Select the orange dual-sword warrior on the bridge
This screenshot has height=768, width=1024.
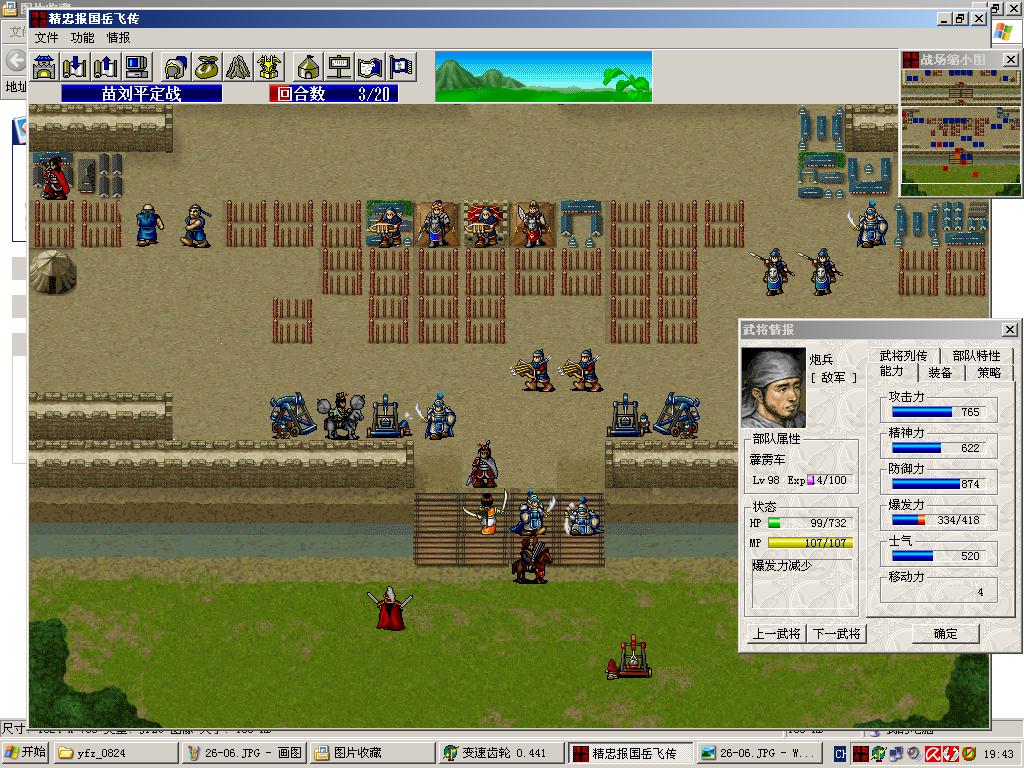(487, 513)
